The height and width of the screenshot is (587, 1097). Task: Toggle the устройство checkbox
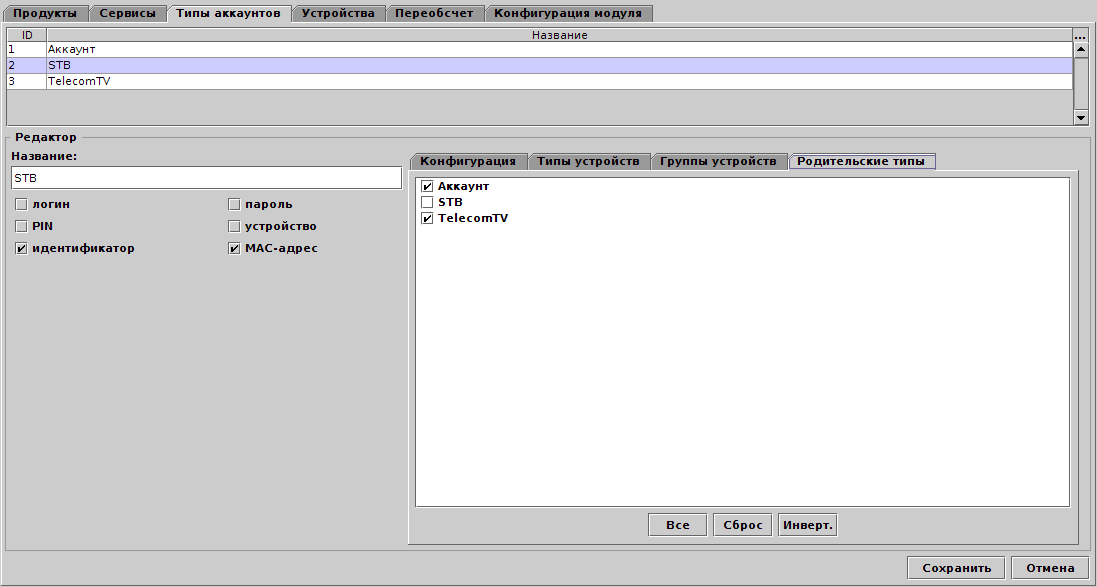[x=235, y=226]
